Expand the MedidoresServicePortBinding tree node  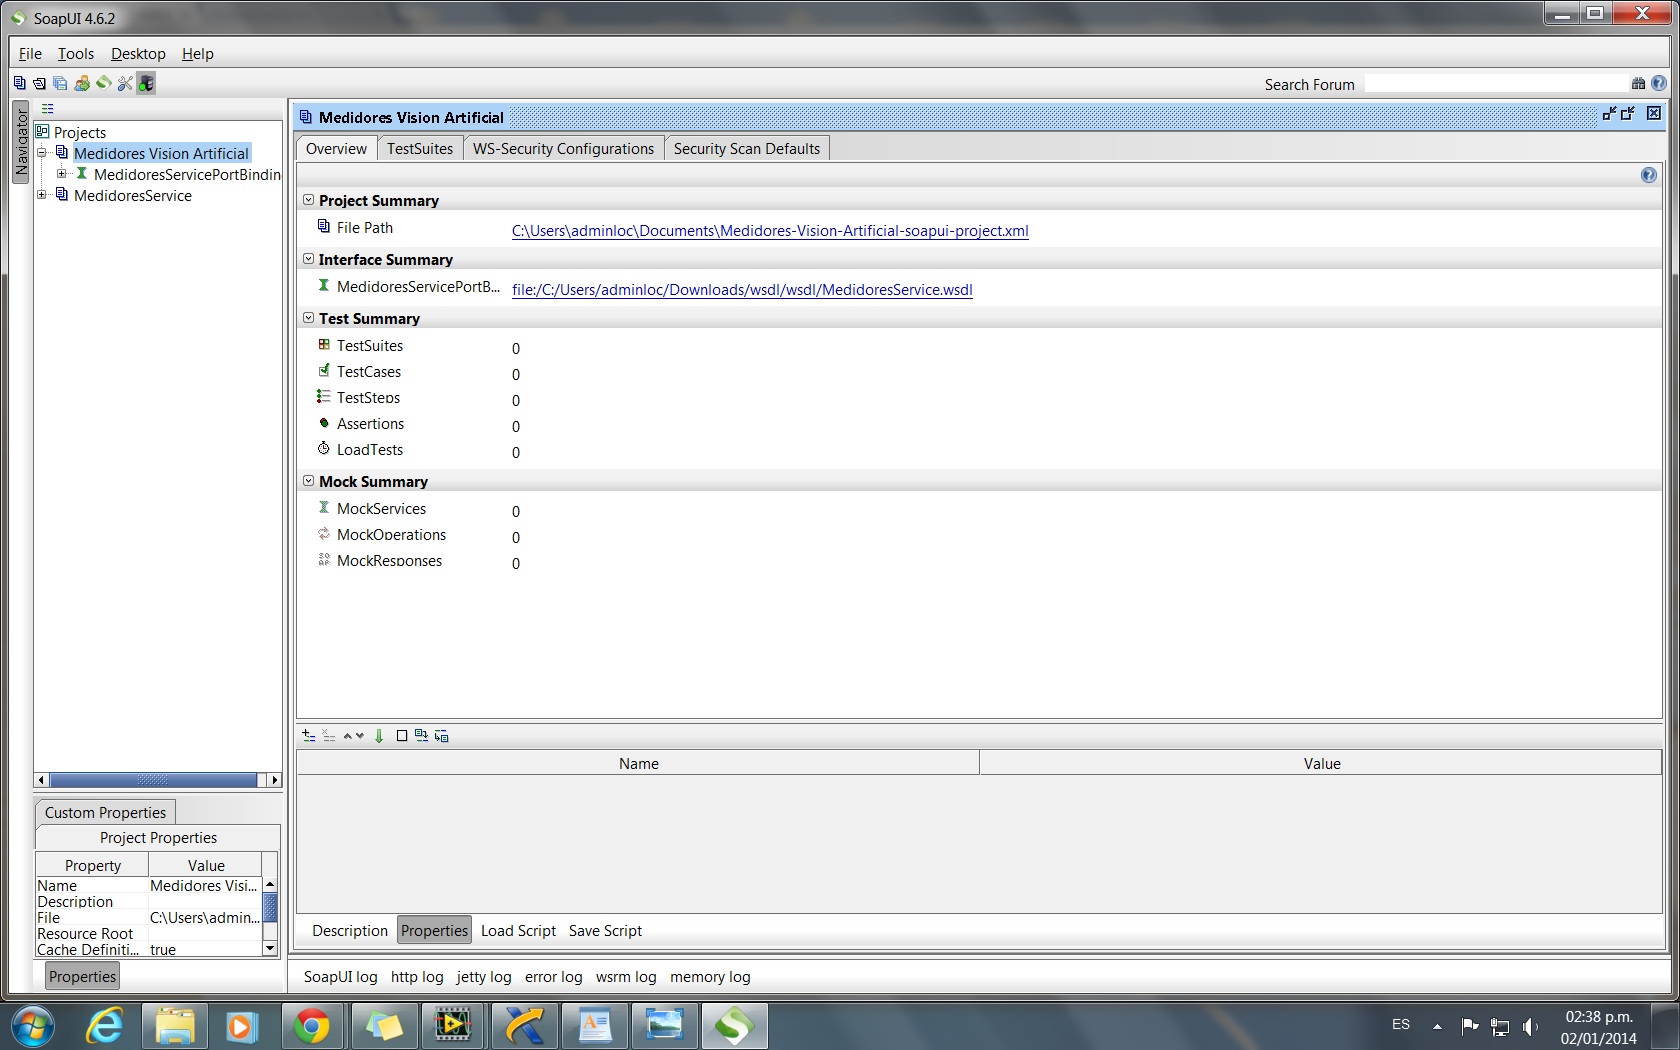coord(62,173)
